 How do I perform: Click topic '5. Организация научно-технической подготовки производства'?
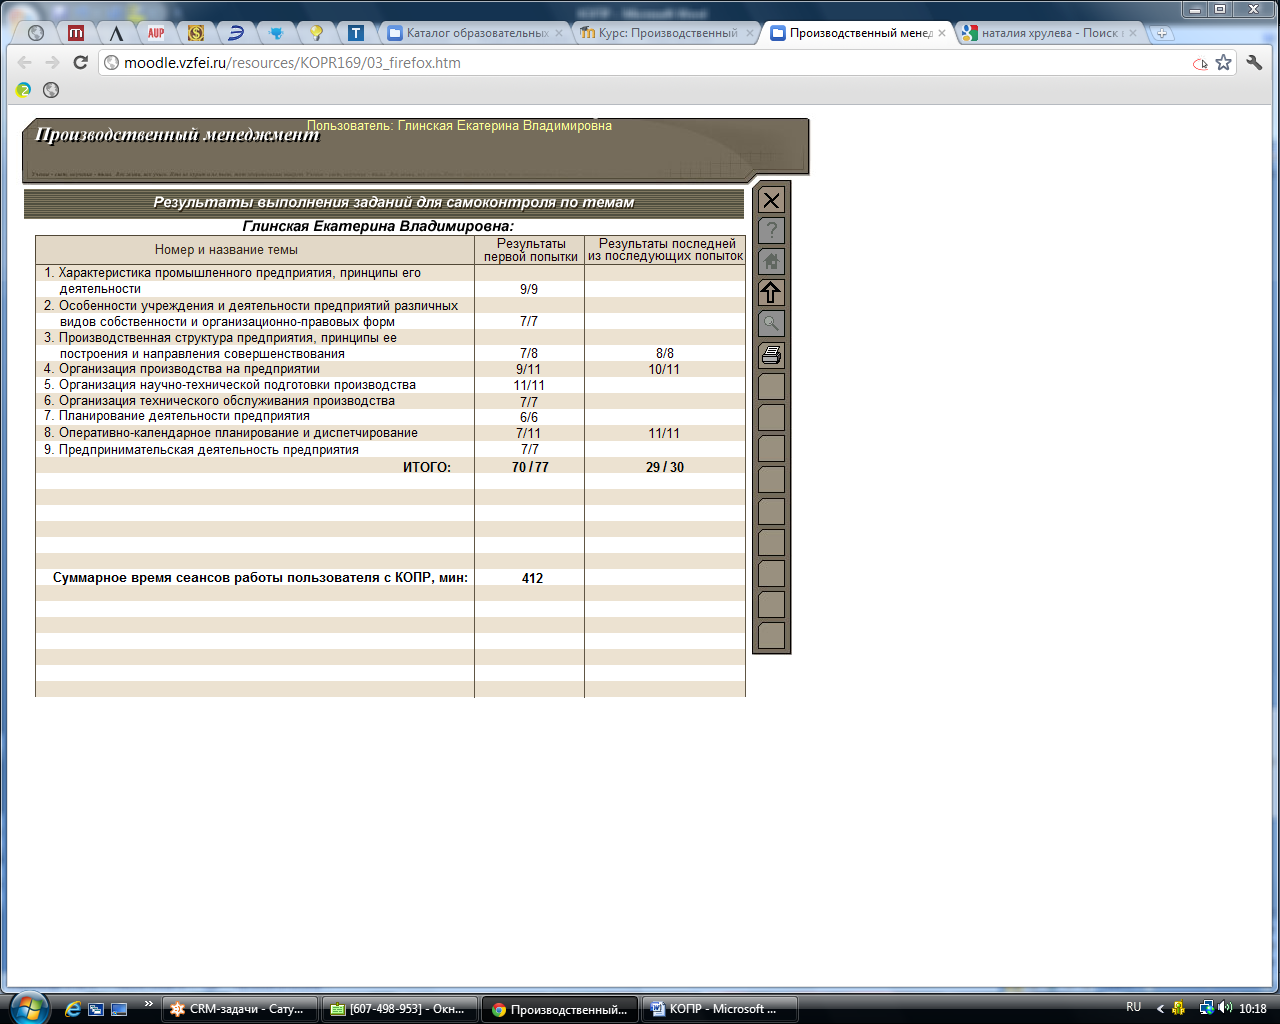click(230, 385)
